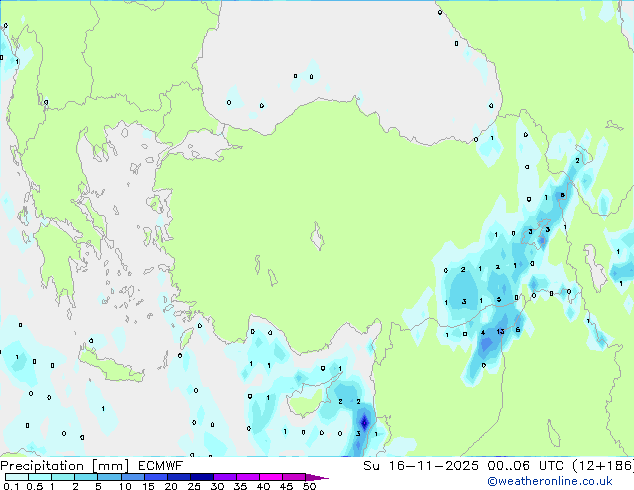Click the 0.5–1 mm legend swatch

pyautogui.click(x=40, y=477)
